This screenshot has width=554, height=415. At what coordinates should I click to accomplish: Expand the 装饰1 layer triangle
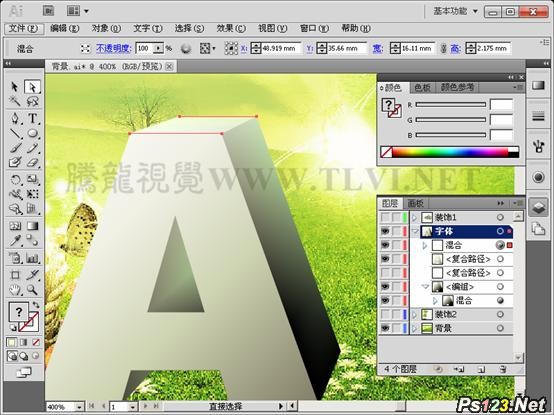click(x=415, y=217)
